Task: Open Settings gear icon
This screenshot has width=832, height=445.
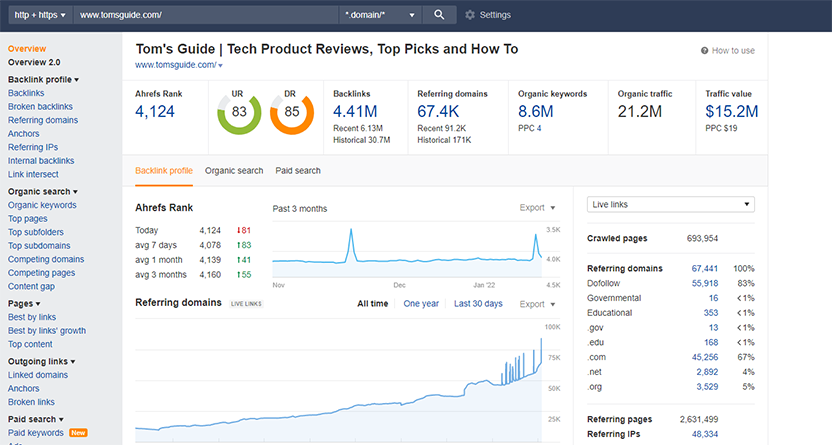Action: pyautogui.click(x=470, y=15)
